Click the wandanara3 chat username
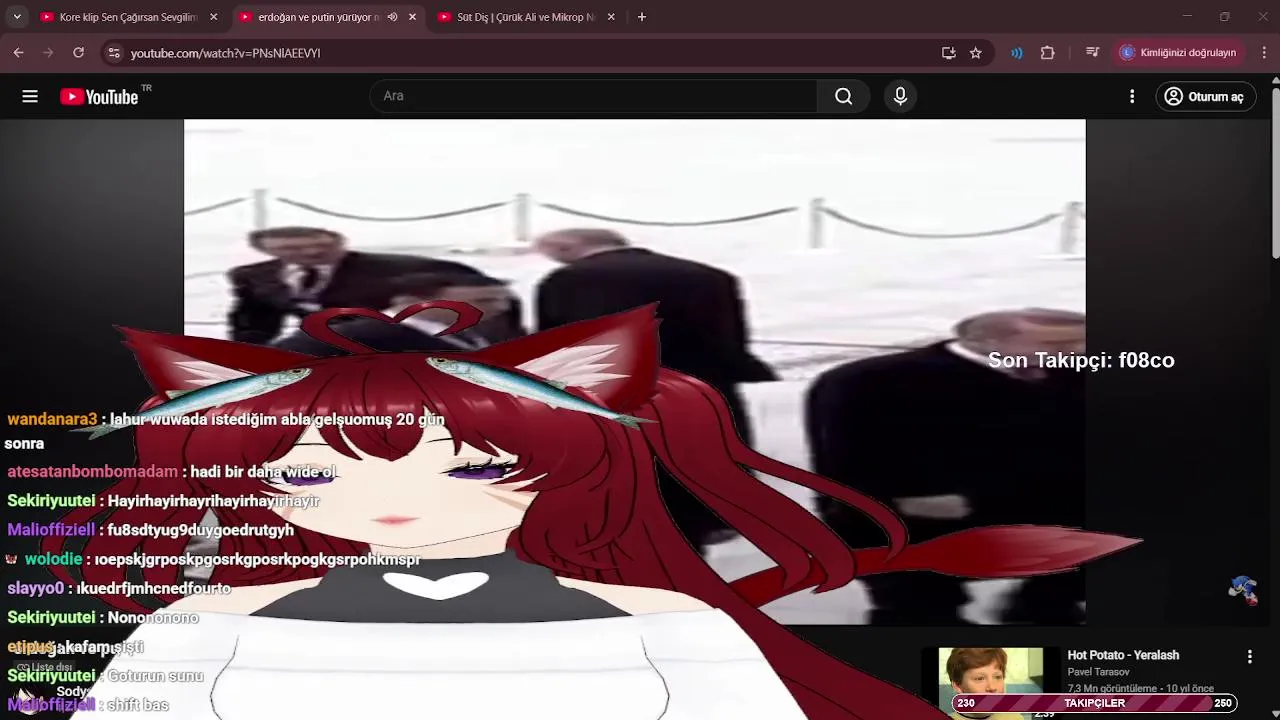Image resolution: width=1280 pixels, height=720 pixels. tap(52, 420)
